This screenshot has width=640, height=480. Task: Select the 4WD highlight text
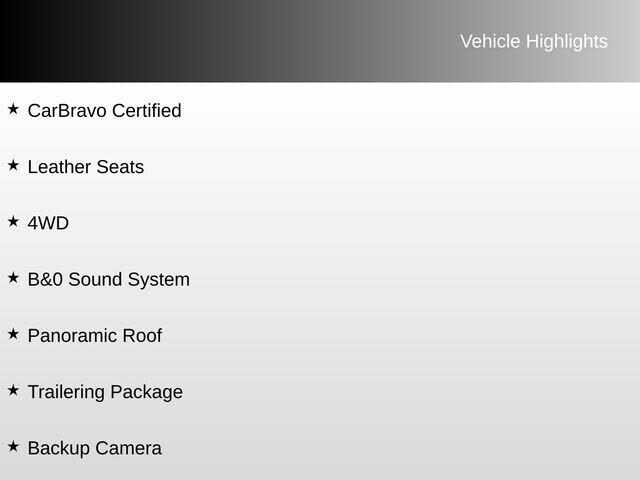(x=48, y=223)
